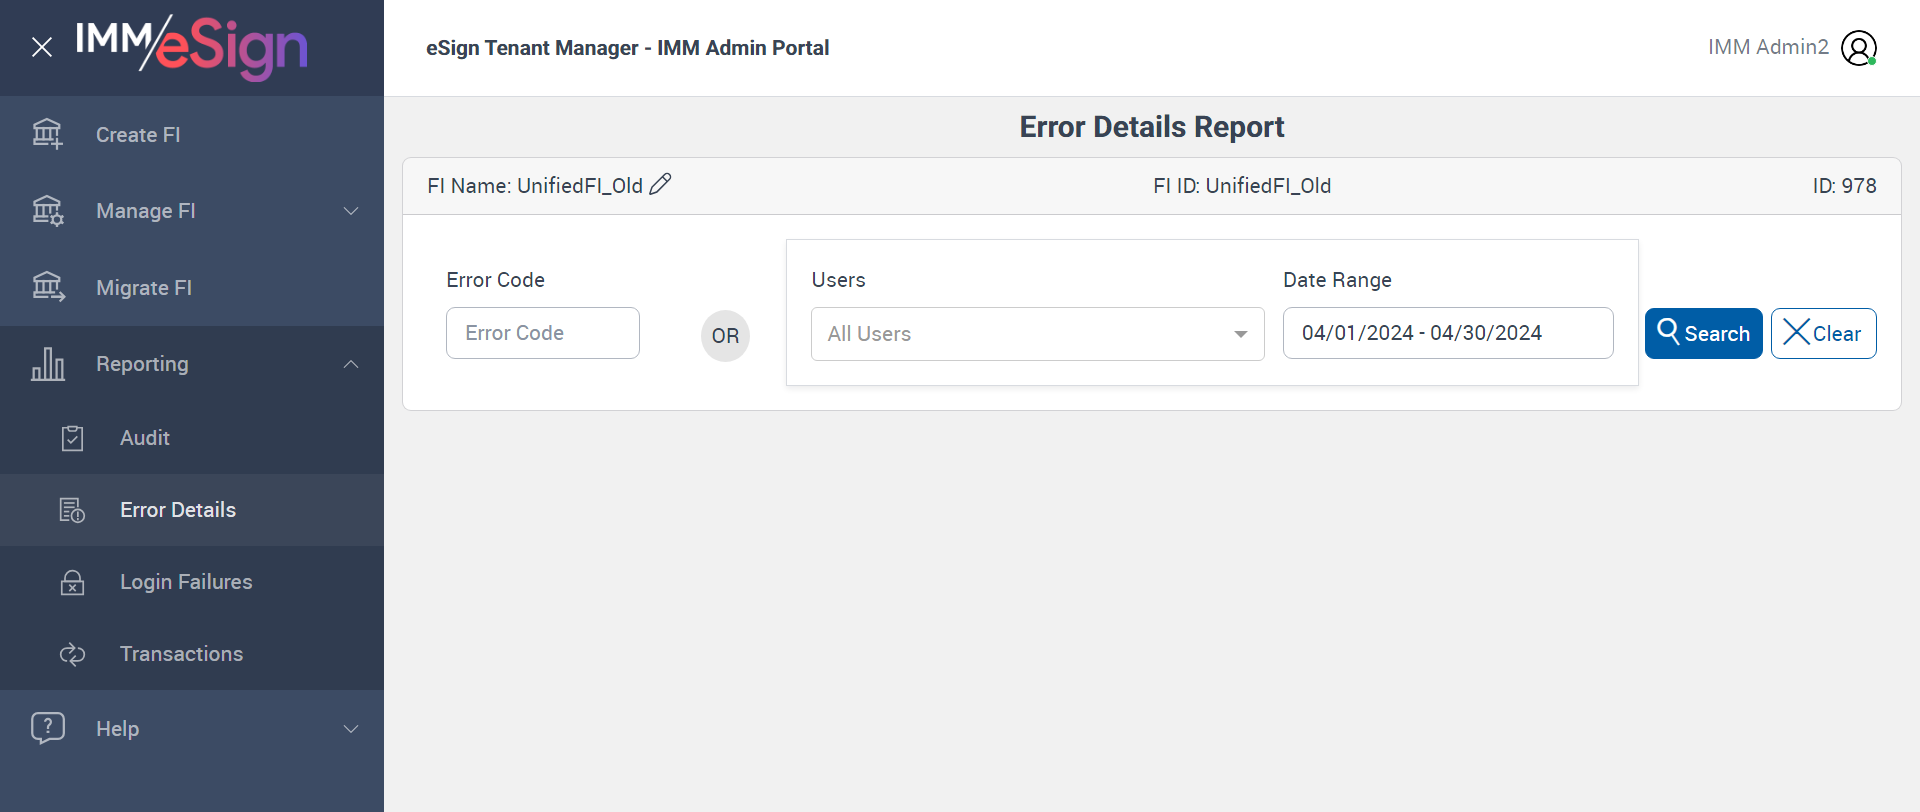Click the Migrate FI arrow-bank icon

click(x=47, y=287)
